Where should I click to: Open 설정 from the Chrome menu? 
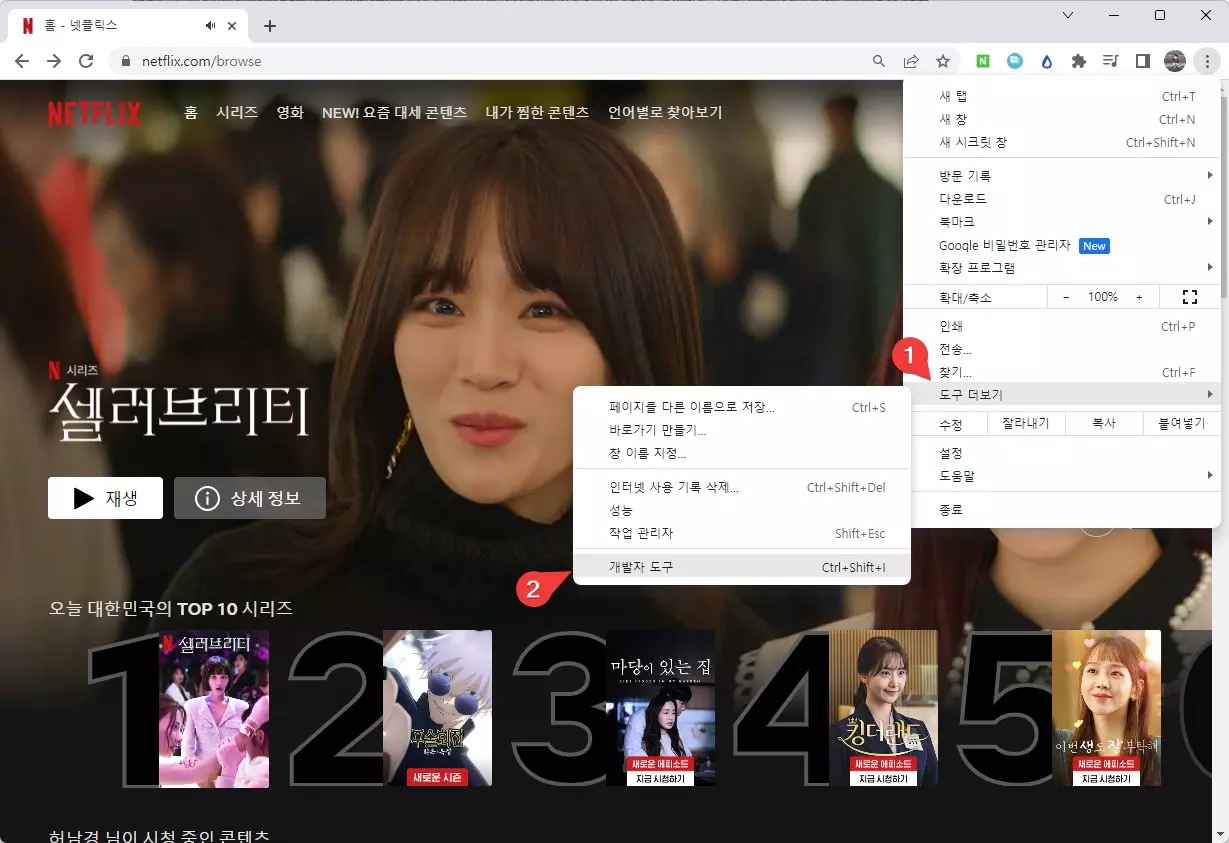click(x=1062, y=453)
